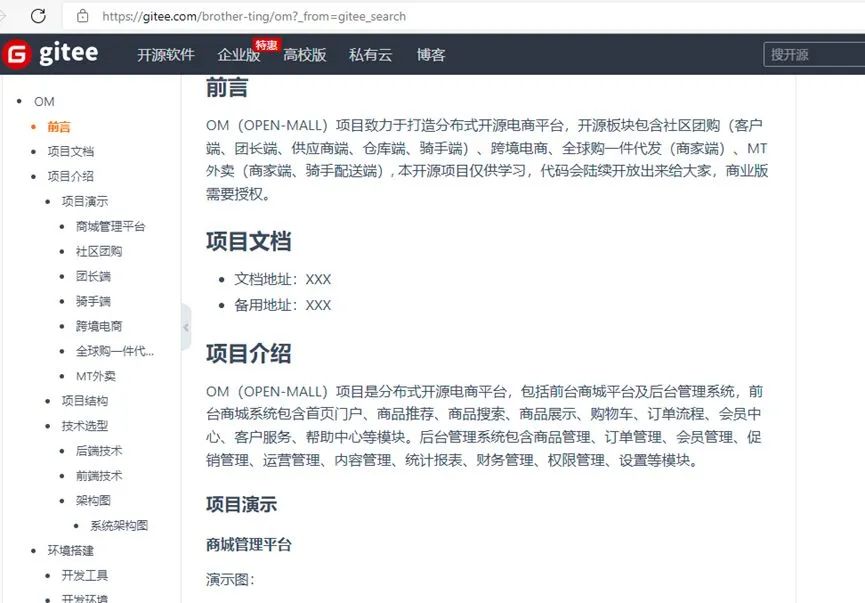
Task: Select 跨境电商 in sidebar outline
Action: [x=99, y=326]
